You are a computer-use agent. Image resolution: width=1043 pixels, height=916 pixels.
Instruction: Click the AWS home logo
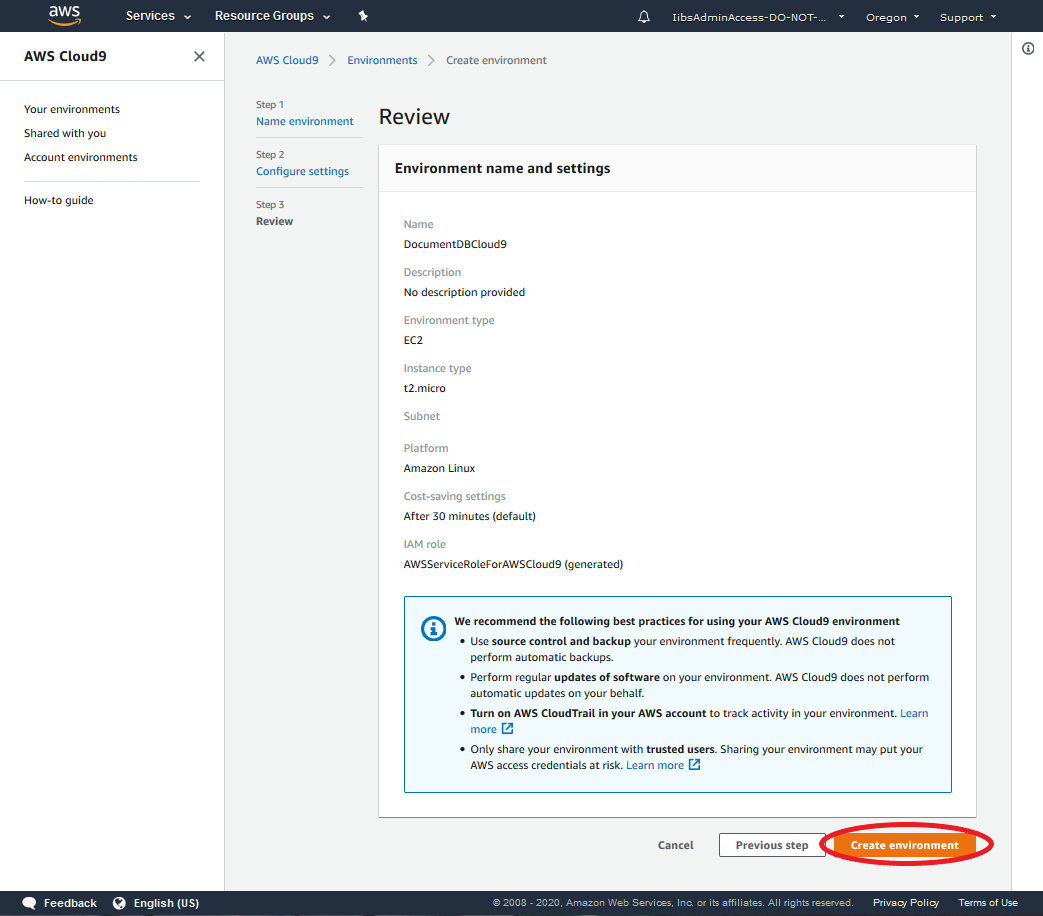[63, 15]
